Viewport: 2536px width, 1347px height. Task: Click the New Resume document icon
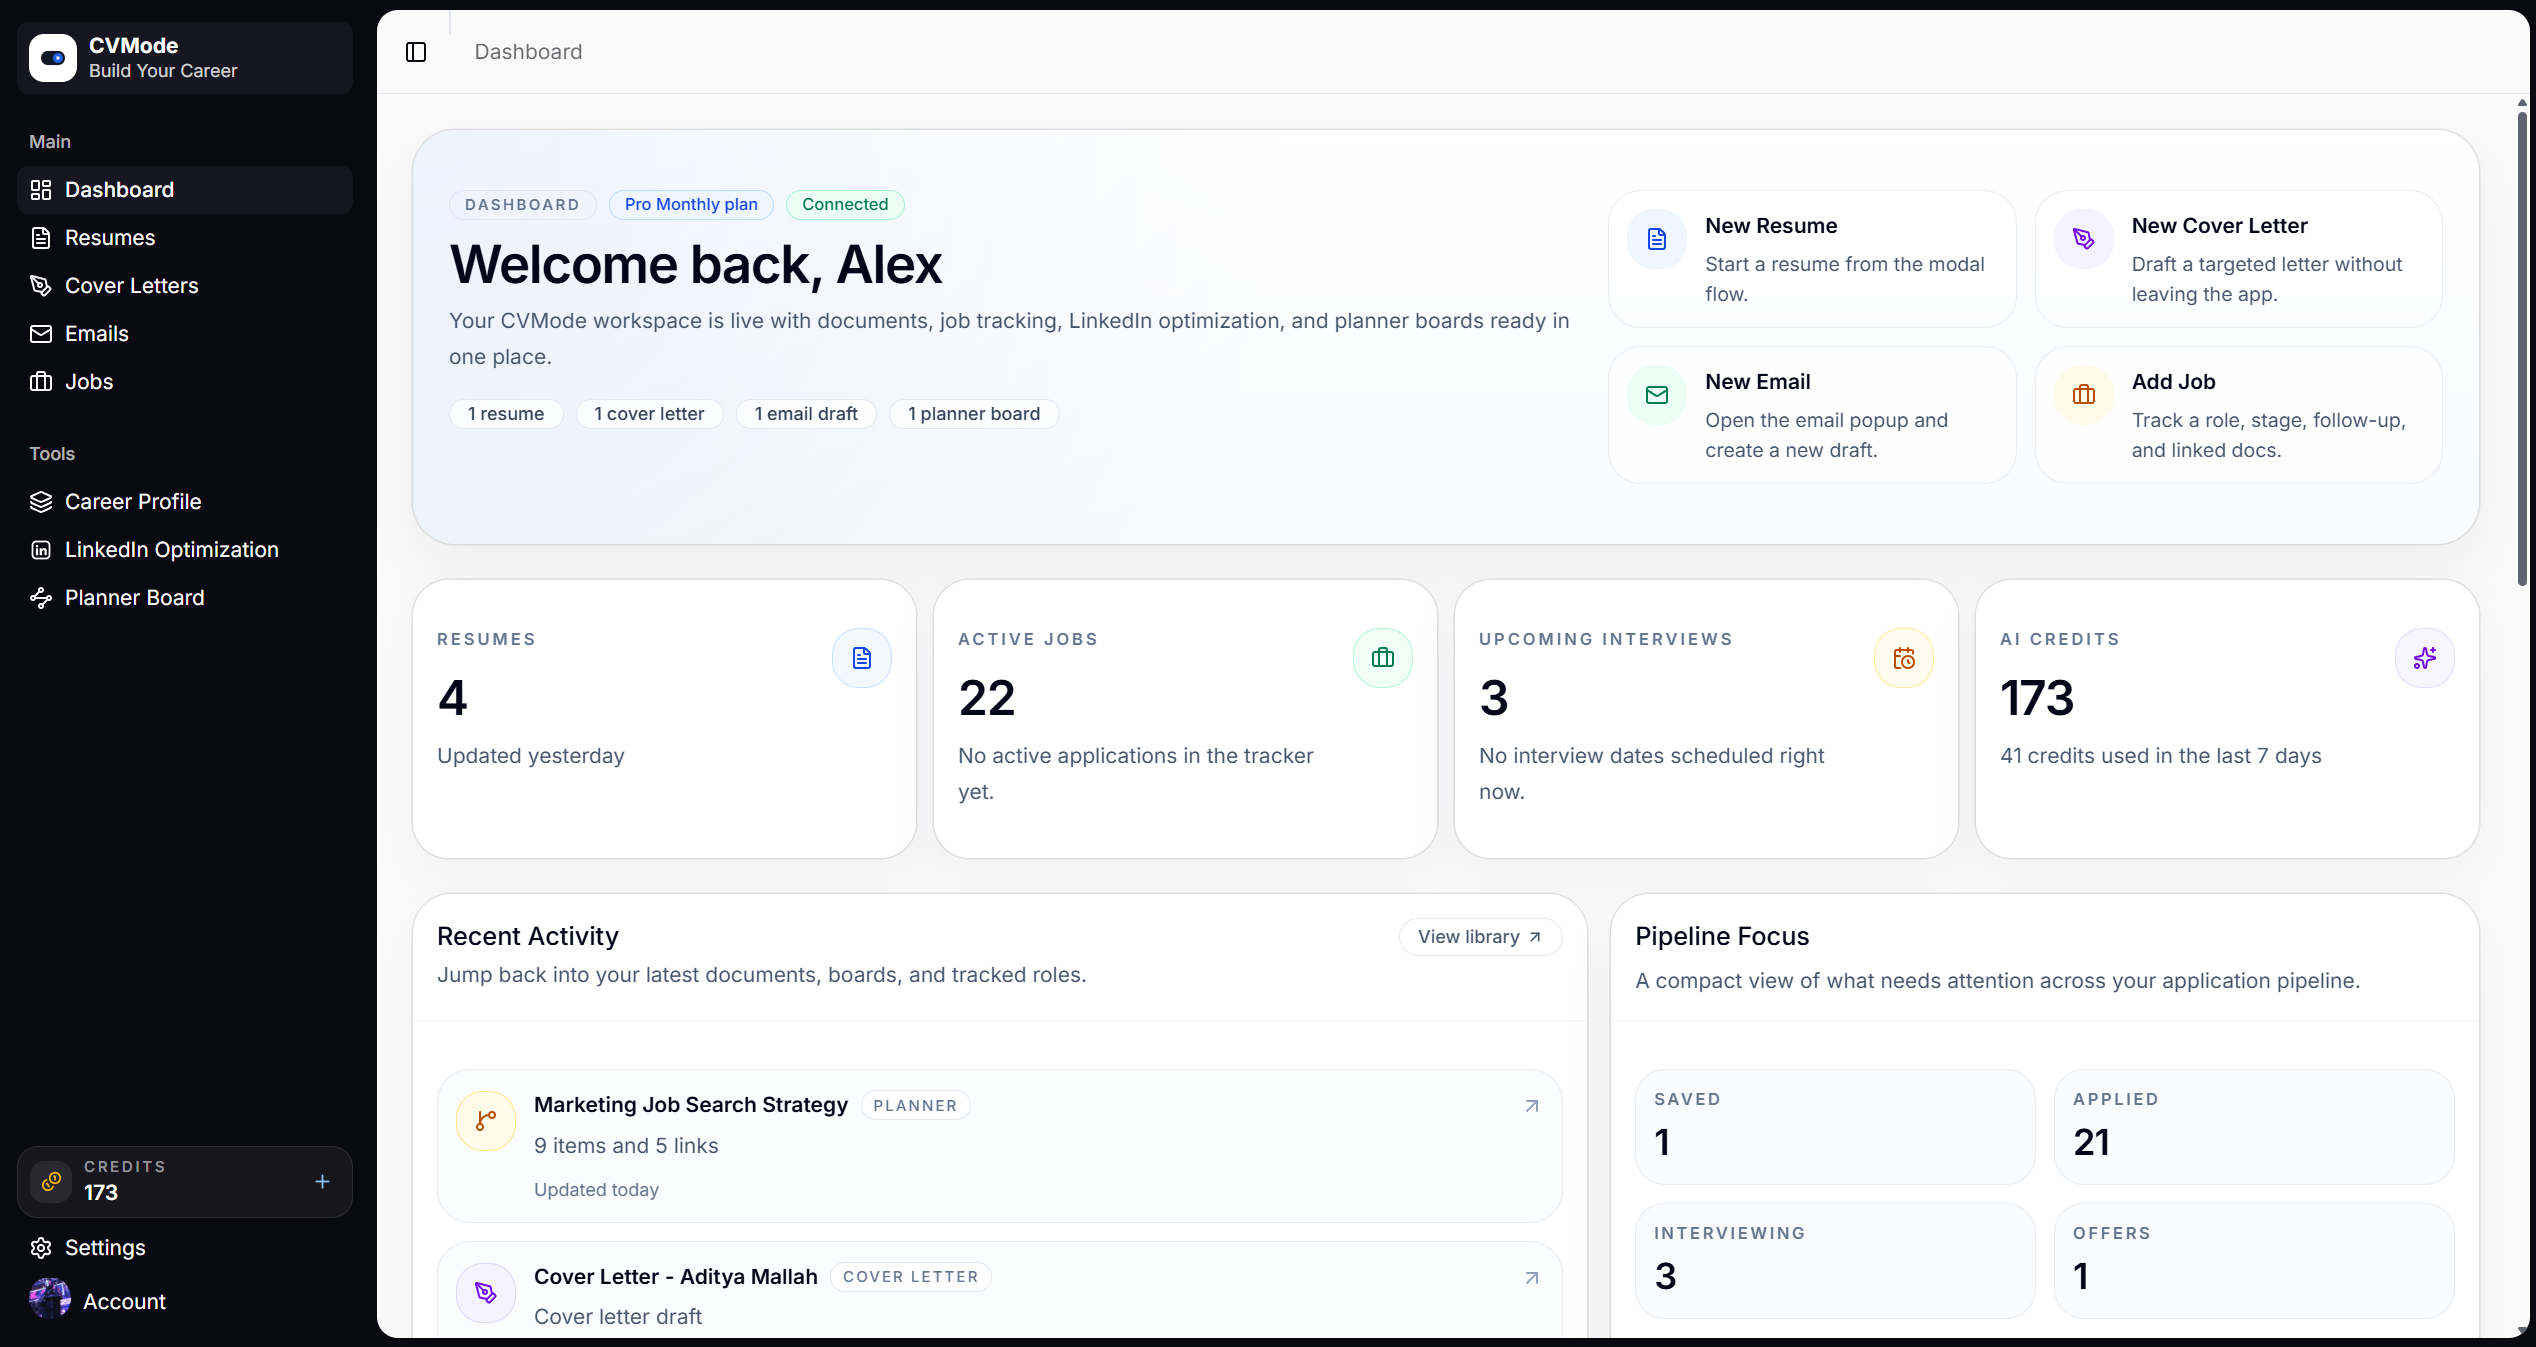pos(1656,238)
